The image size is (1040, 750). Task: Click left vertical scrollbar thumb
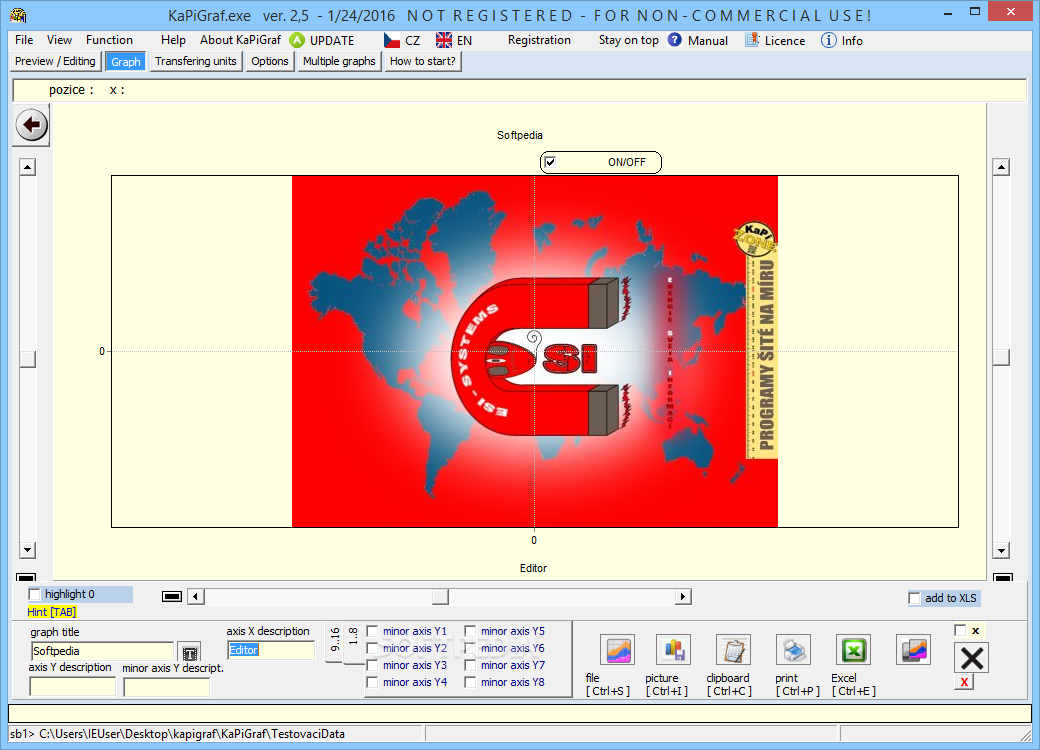(27, 359)
